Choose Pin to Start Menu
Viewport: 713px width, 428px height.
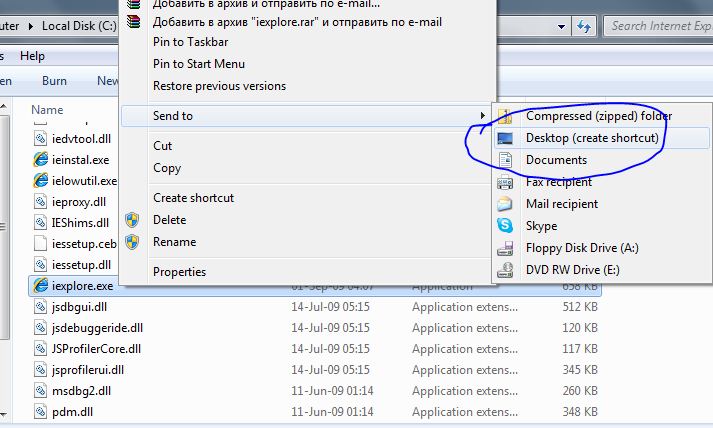tap(199, 64)
